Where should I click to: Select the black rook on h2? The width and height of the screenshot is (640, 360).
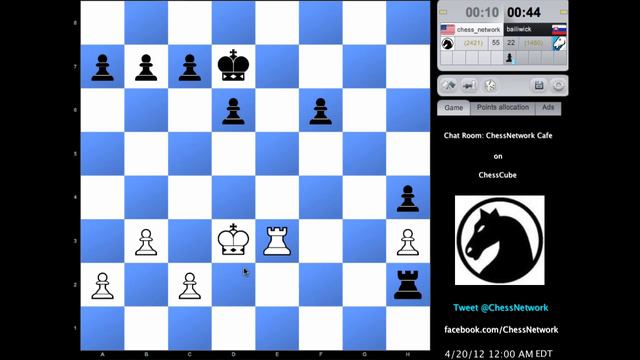click(x=408, y=284)
